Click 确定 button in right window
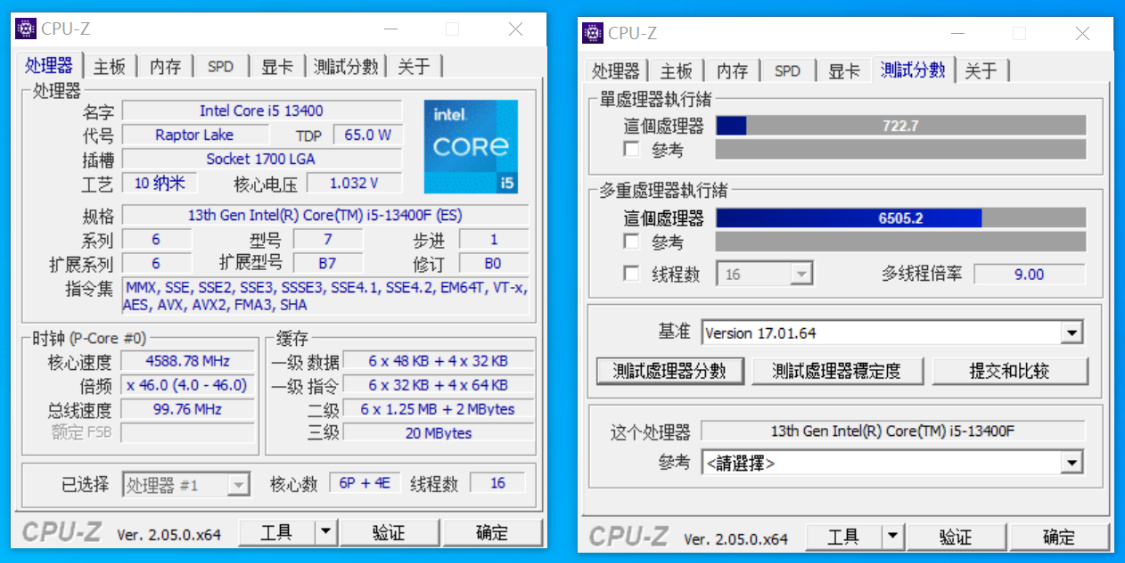The height and width of the screenshot is (563, 1125). pos(1059,536)
